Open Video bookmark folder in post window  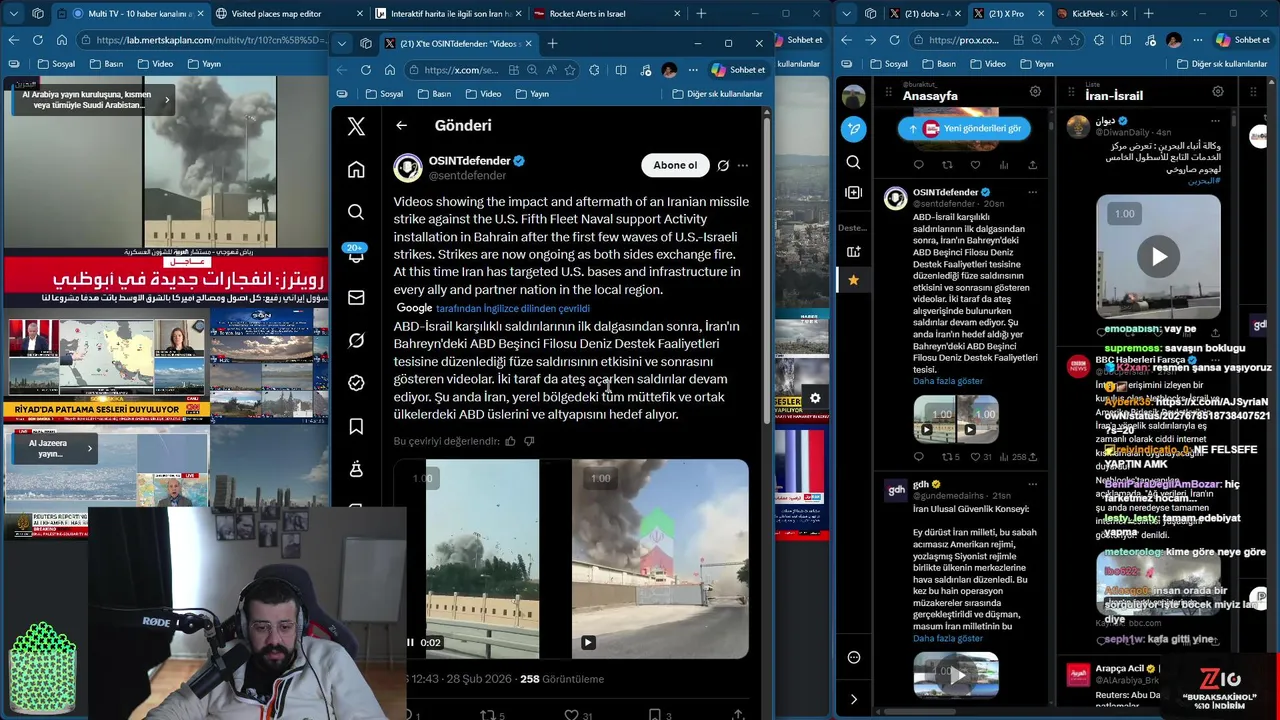pos(482,94)
